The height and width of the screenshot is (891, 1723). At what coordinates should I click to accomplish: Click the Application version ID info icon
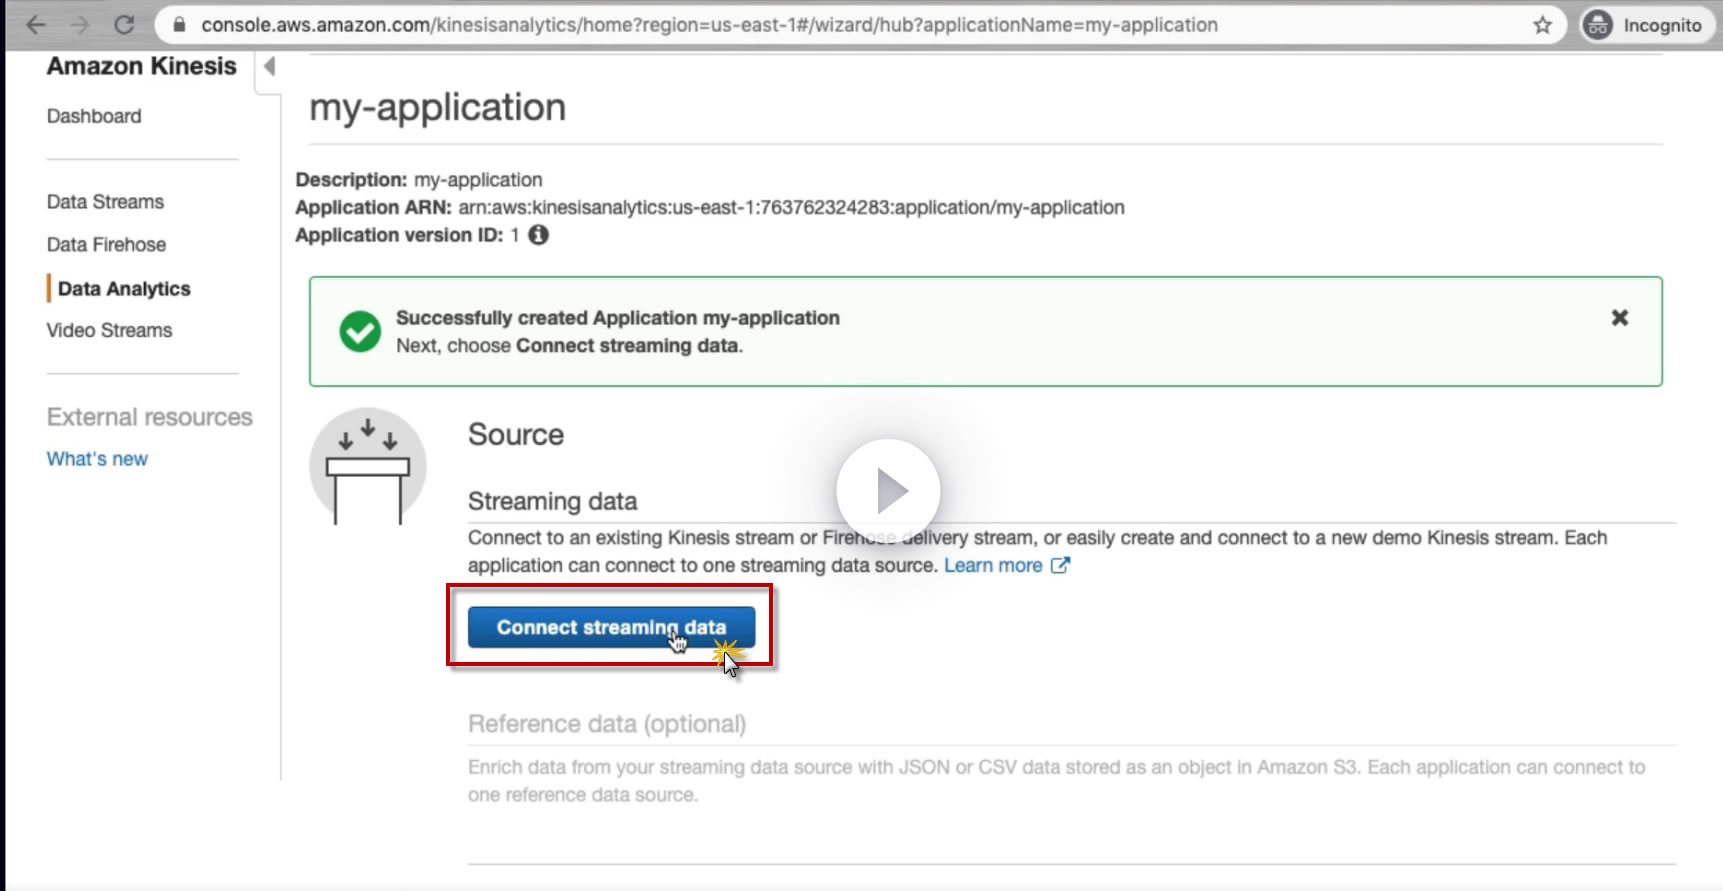(x=538, y=235)
